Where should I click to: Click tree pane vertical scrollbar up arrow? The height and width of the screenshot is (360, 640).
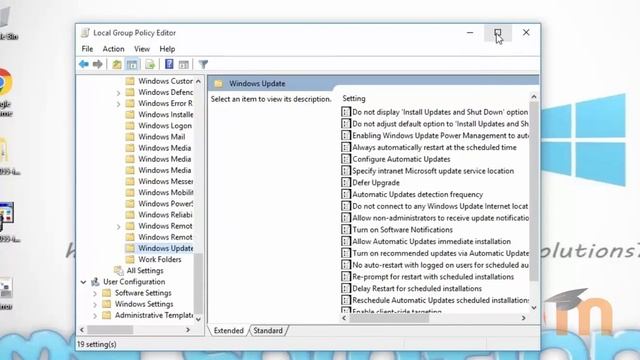tap(198, 81)
